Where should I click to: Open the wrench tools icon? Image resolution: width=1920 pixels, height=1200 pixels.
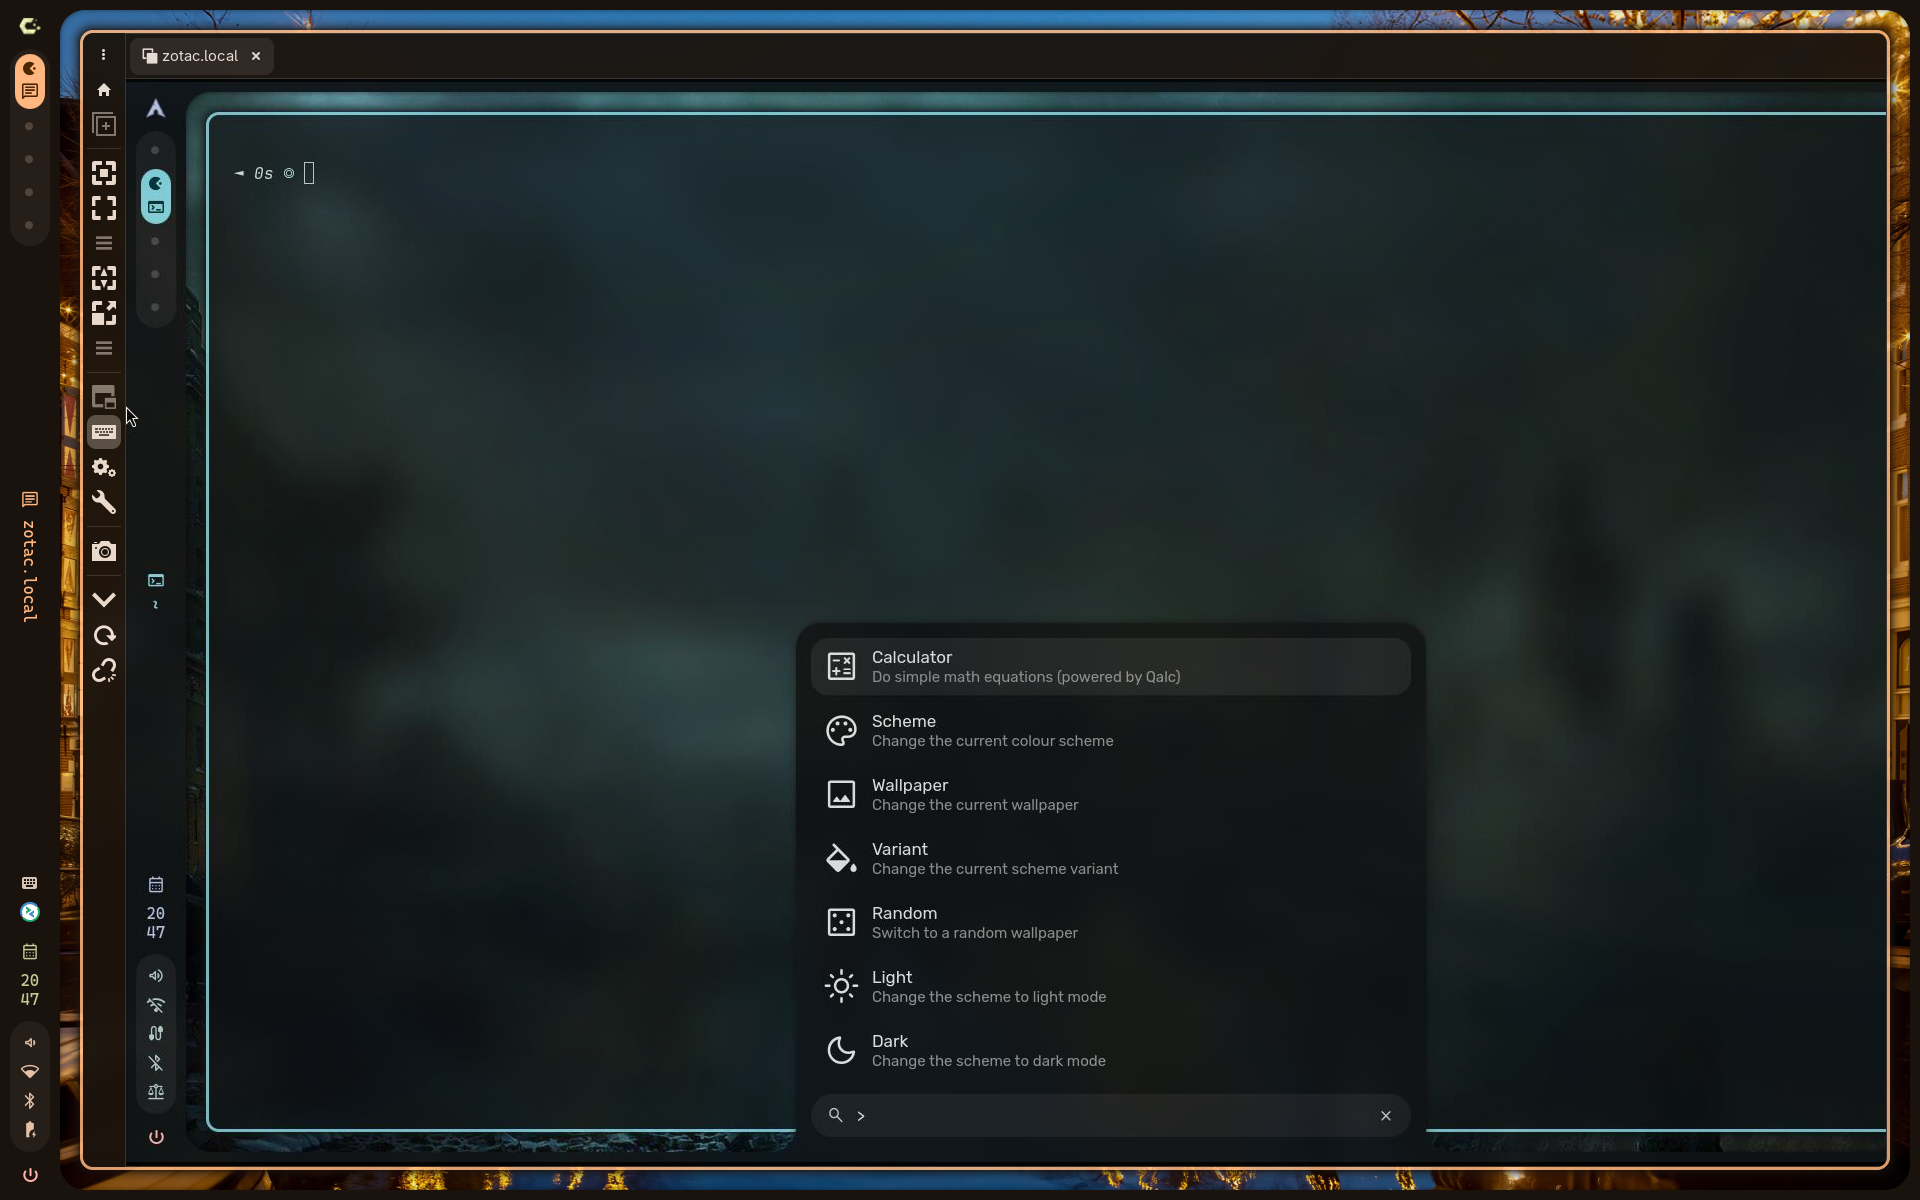tap(104, 502)
